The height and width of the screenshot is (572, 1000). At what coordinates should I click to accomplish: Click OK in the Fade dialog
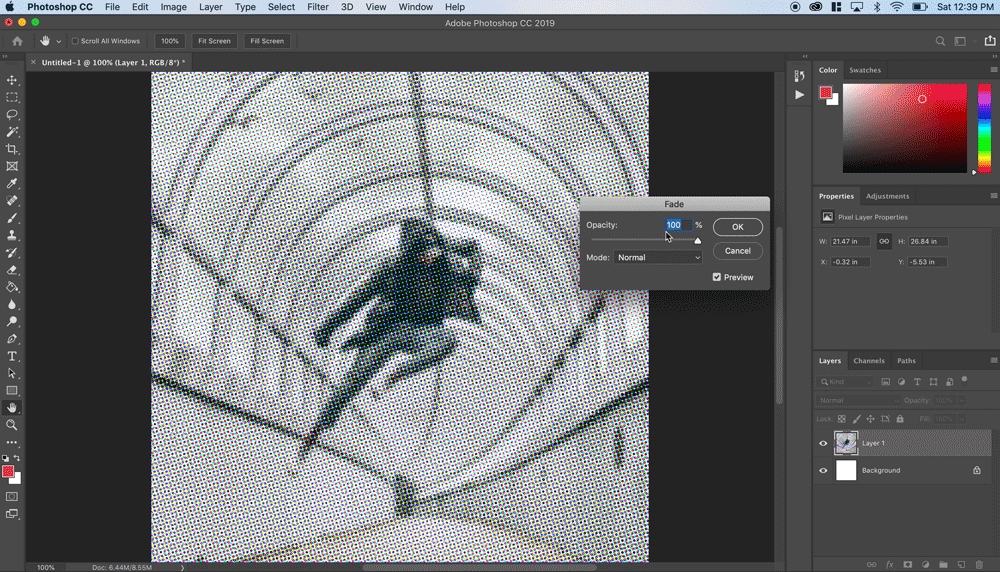click(737, 227)
